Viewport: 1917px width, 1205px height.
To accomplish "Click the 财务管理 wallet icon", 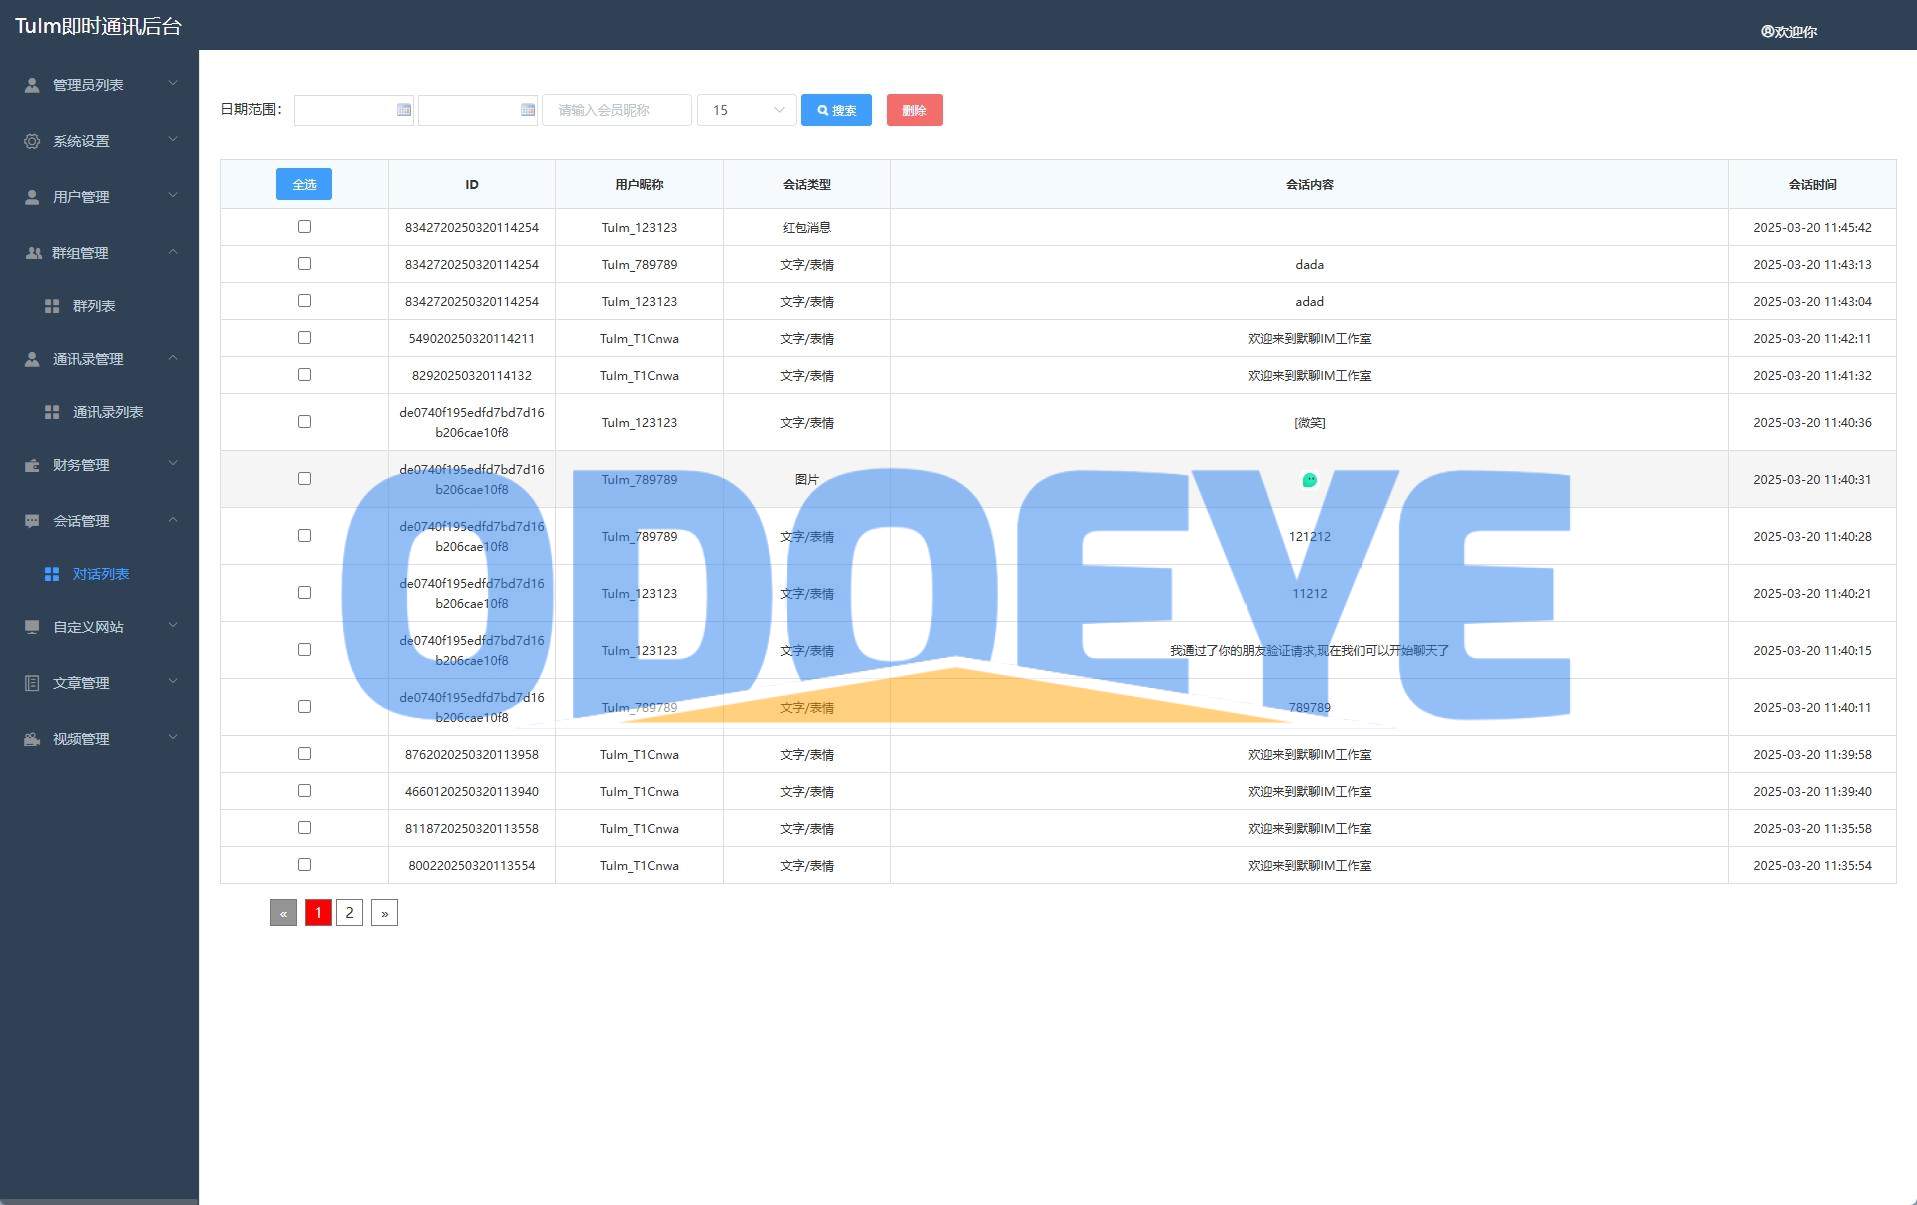I will click(32, 465).
